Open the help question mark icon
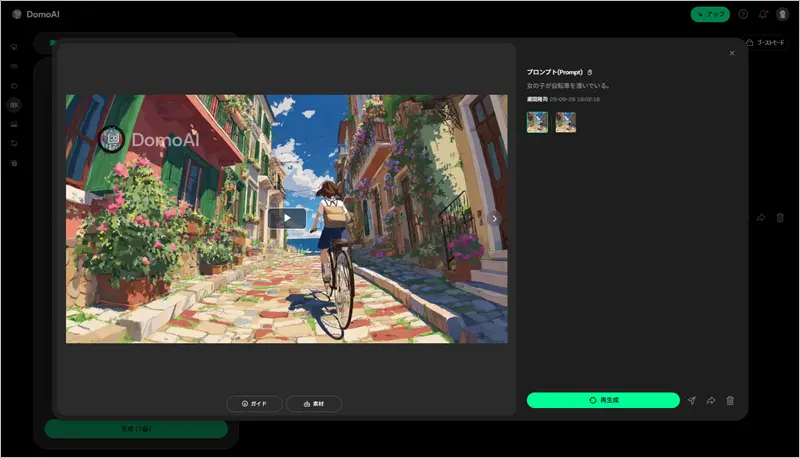The width and height of the screenshot is (800, 458). coord(743,14)
